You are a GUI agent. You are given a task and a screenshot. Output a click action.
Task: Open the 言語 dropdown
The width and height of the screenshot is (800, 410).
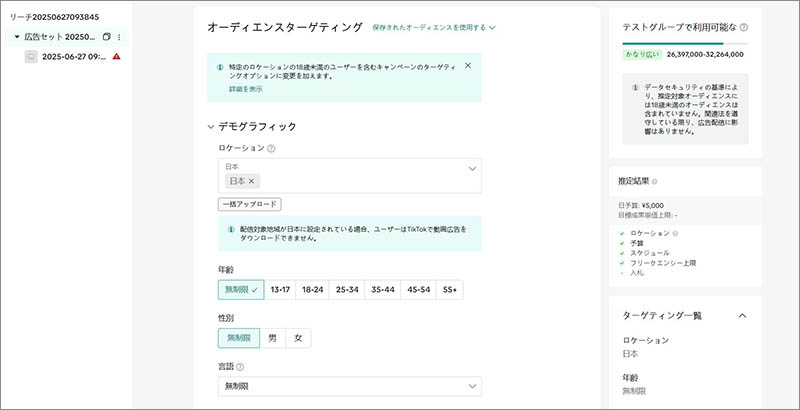click(349, 386)
